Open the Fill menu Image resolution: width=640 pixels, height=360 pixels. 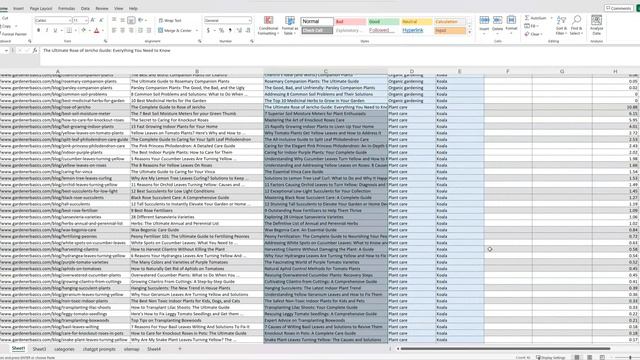pyautogui.click(x=531, y=26)
